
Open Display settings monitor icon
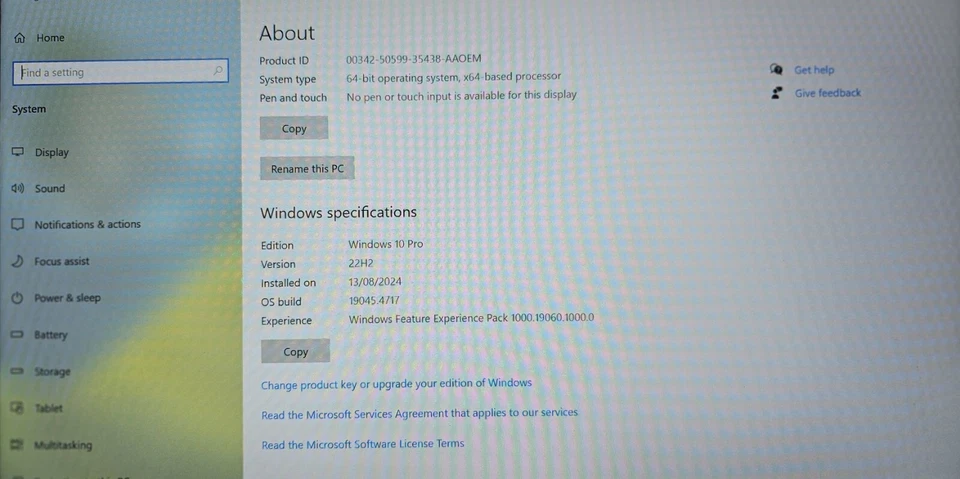coord(18,152)
